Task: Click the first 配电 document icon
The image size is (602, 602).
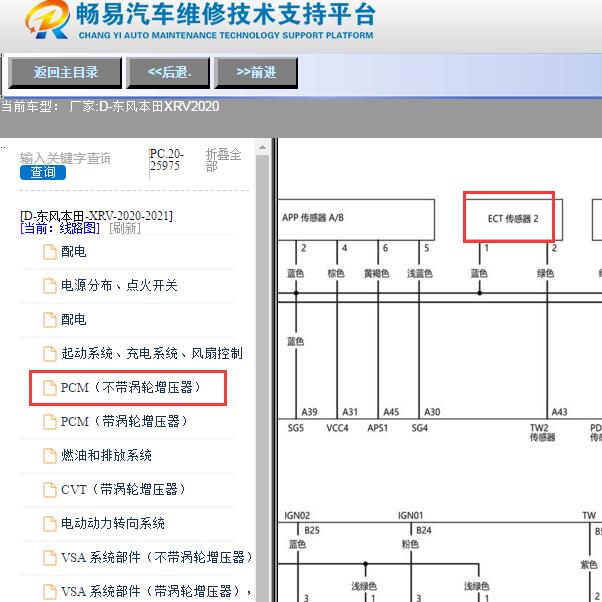Action: 50,252
